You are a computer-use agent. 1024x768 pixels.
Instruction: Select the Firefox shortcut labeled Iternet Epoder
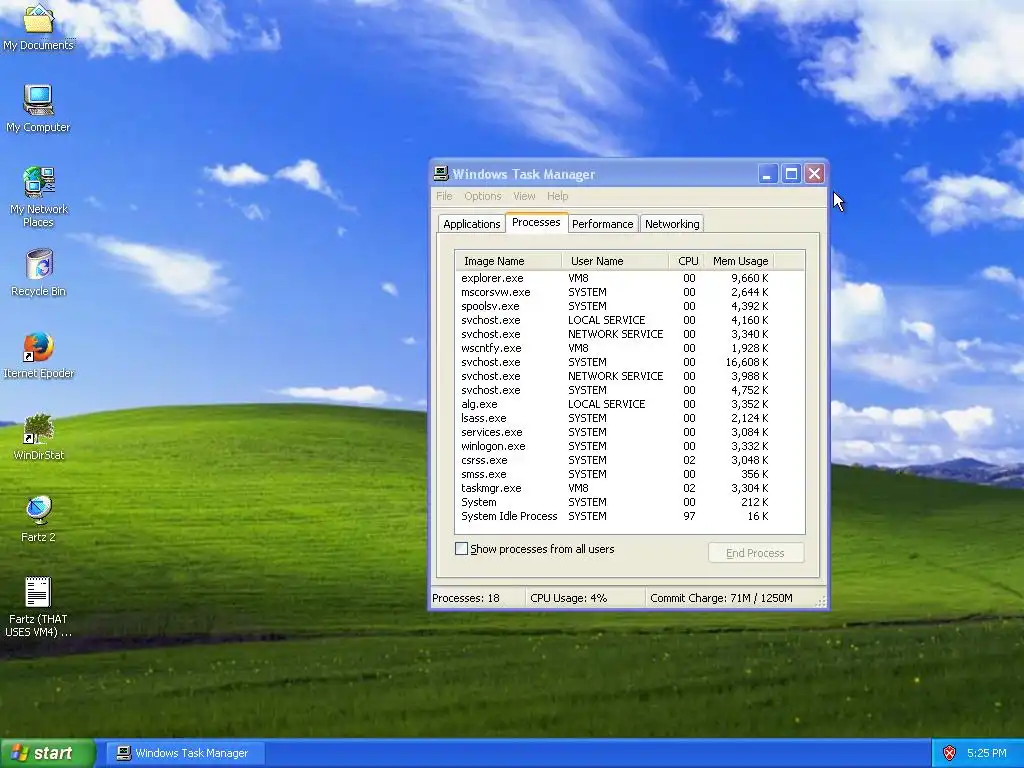(x=39, y=355)
